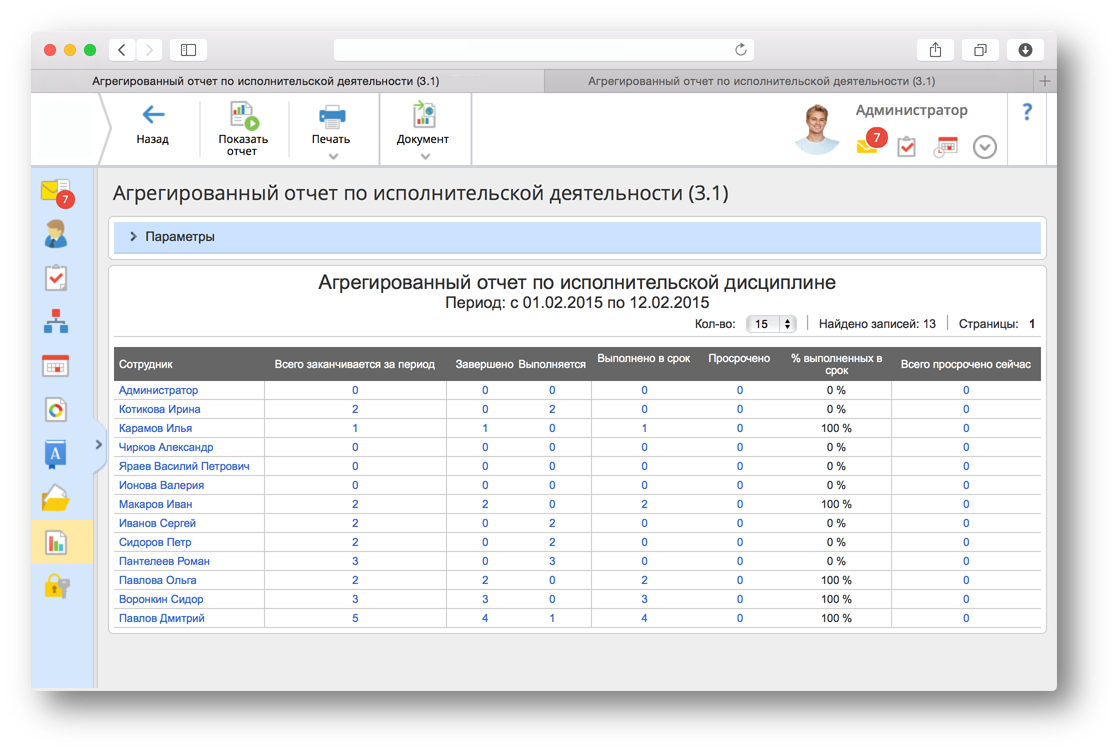
Task: Click the Назад back arrow
Action: coord(153,114)
